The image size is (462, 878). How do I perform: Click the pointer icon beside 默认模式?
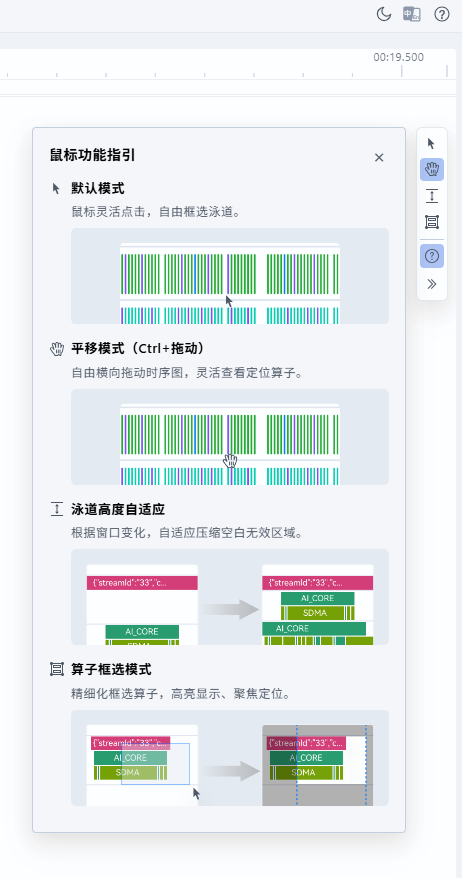pos(56,188)
